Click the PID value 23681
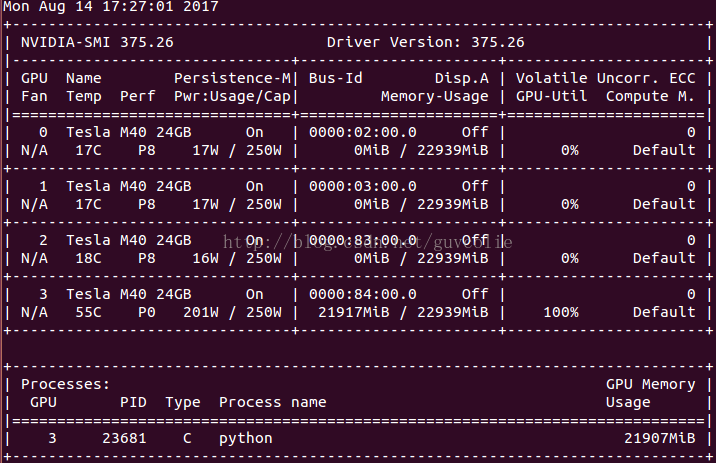The height and width of the screenshot is (463, 716). [x=124, y=438]
